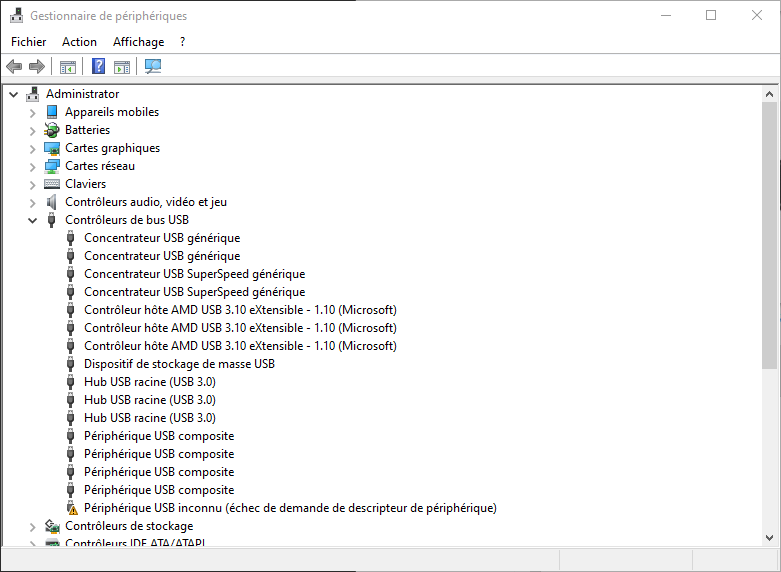
Task: Click scrollbar up arrow
Action: coord(770,94)
